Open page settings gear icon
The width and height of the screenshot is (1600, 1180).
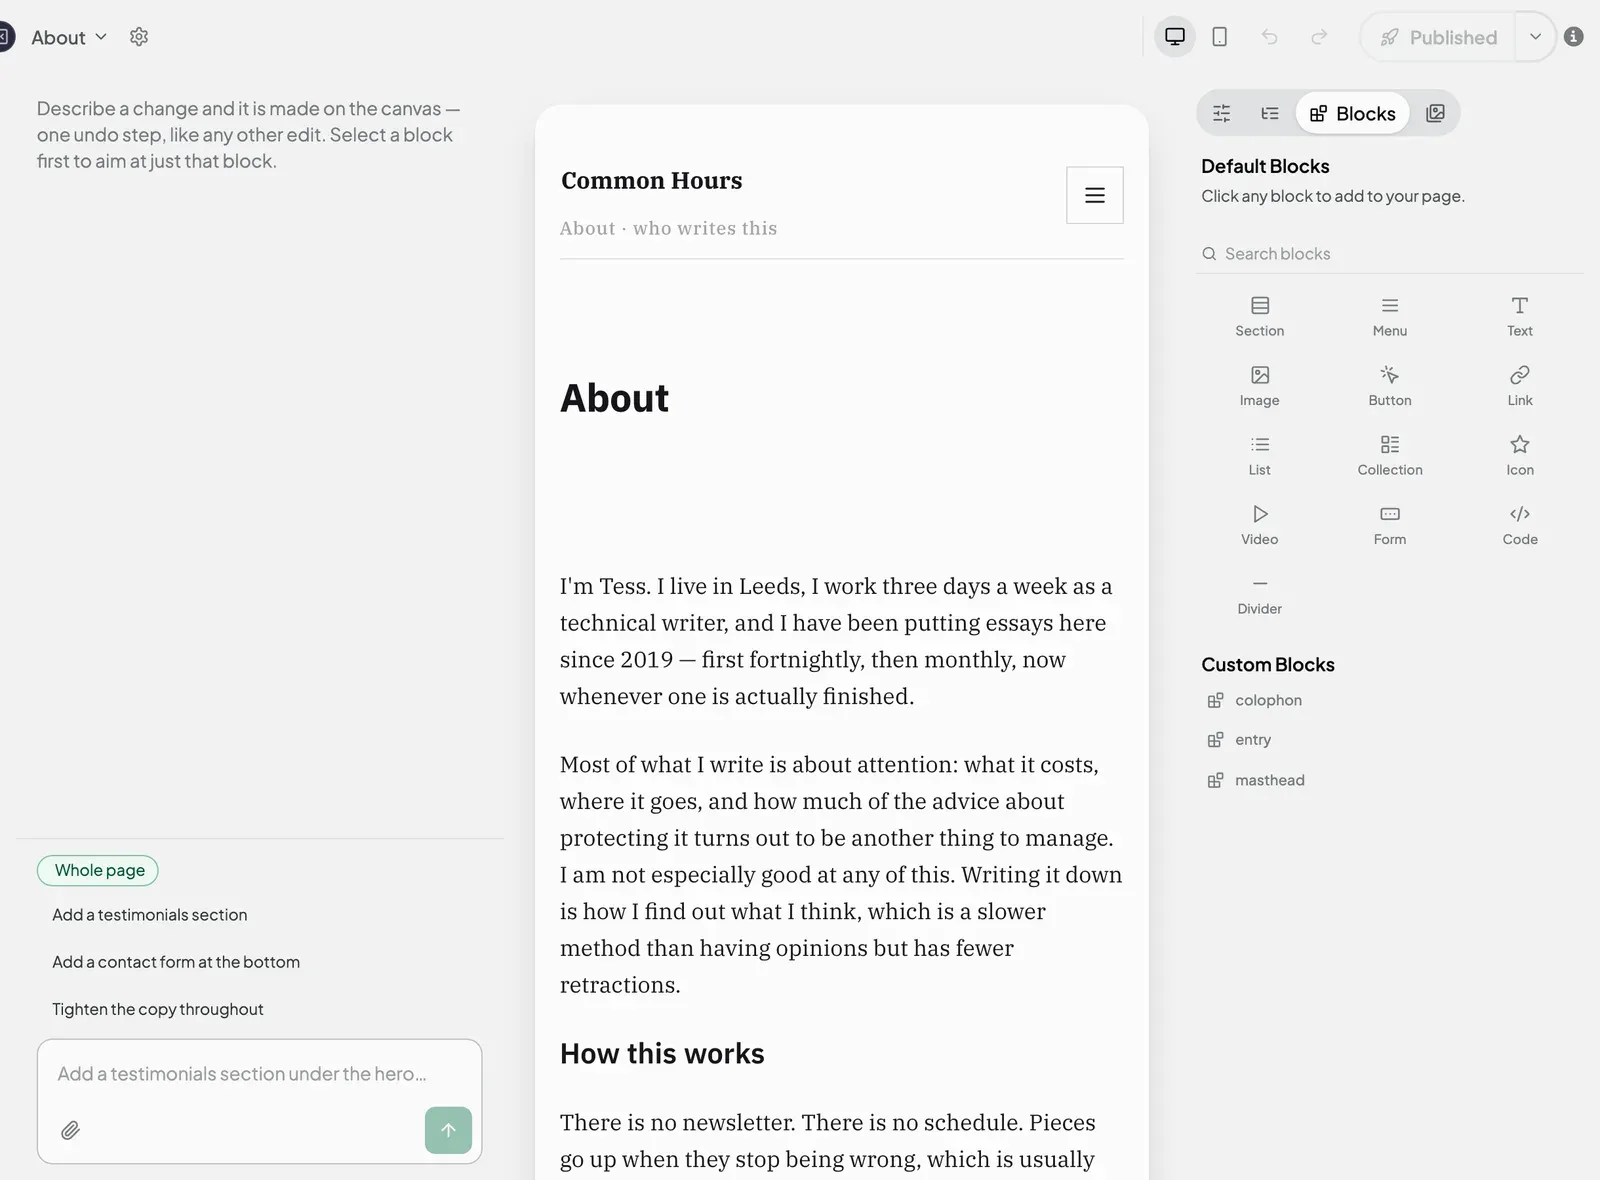click(139, 37)
